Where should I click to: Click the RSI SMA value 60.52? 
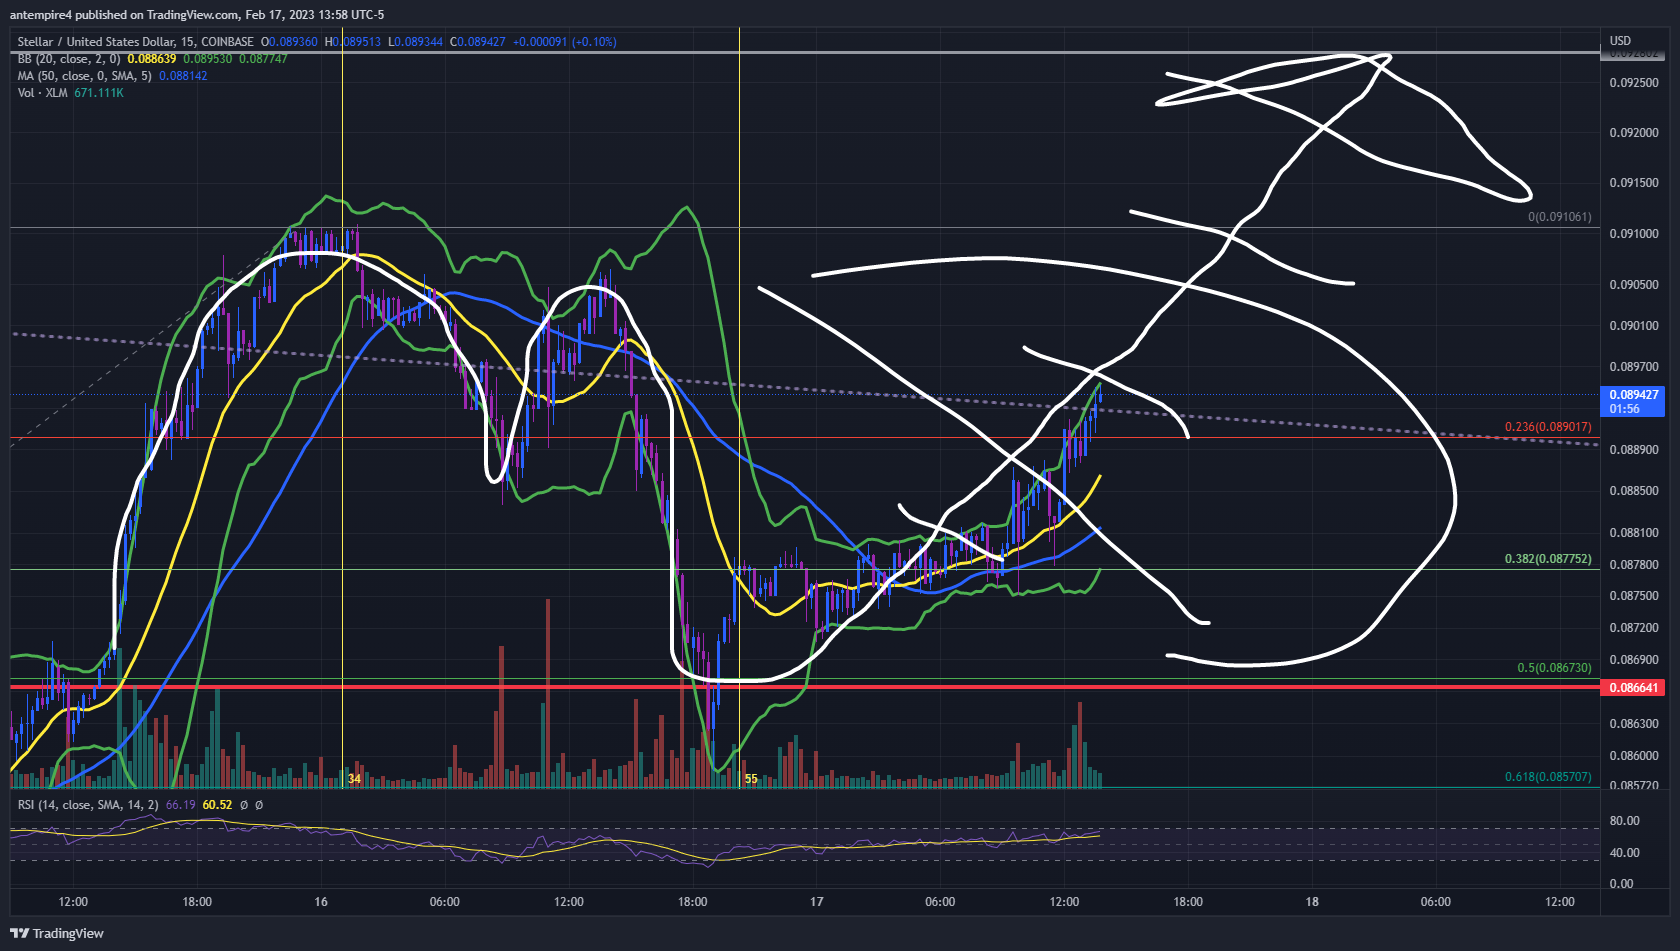coord(217,805)
